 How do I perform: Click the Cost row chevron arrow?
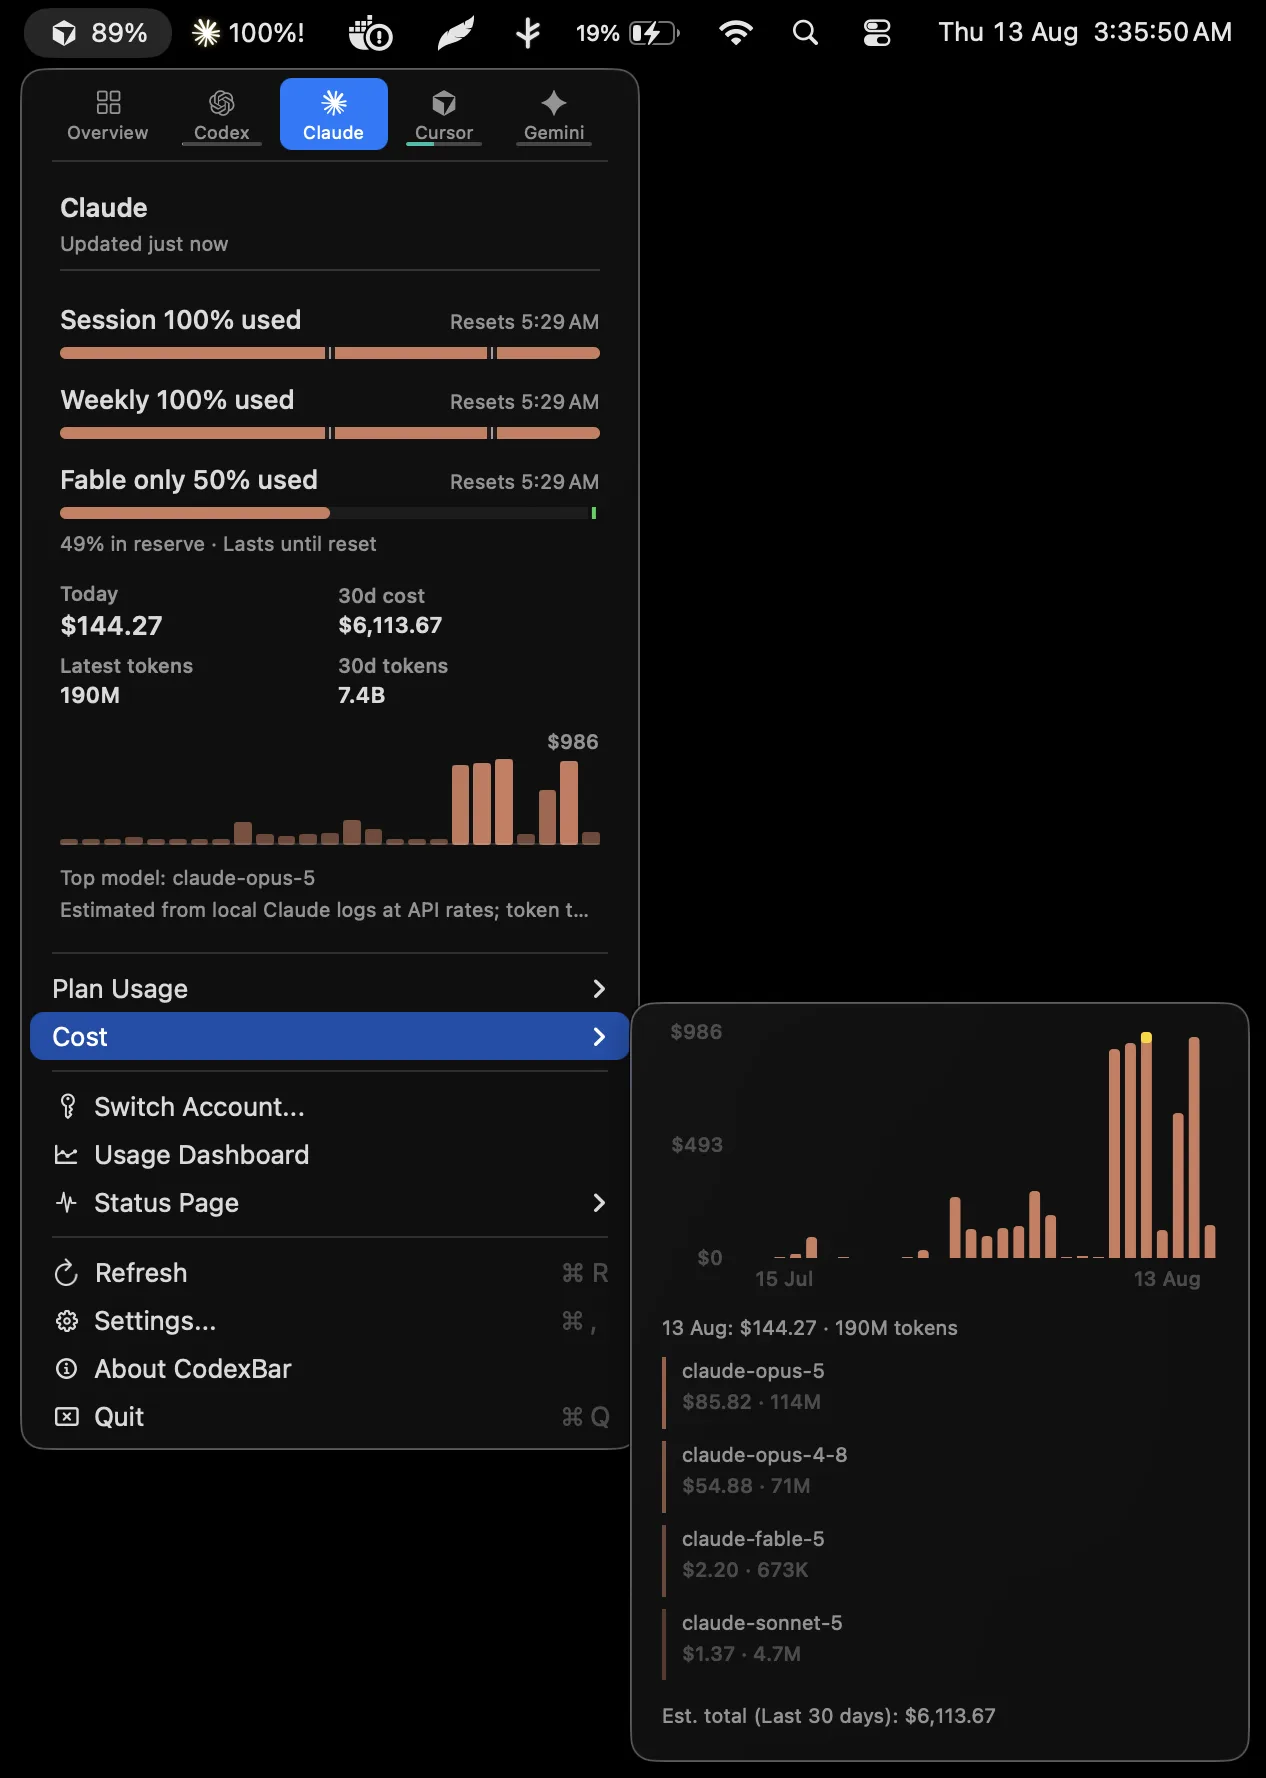pyautogui.click(x=599, y=1037)
